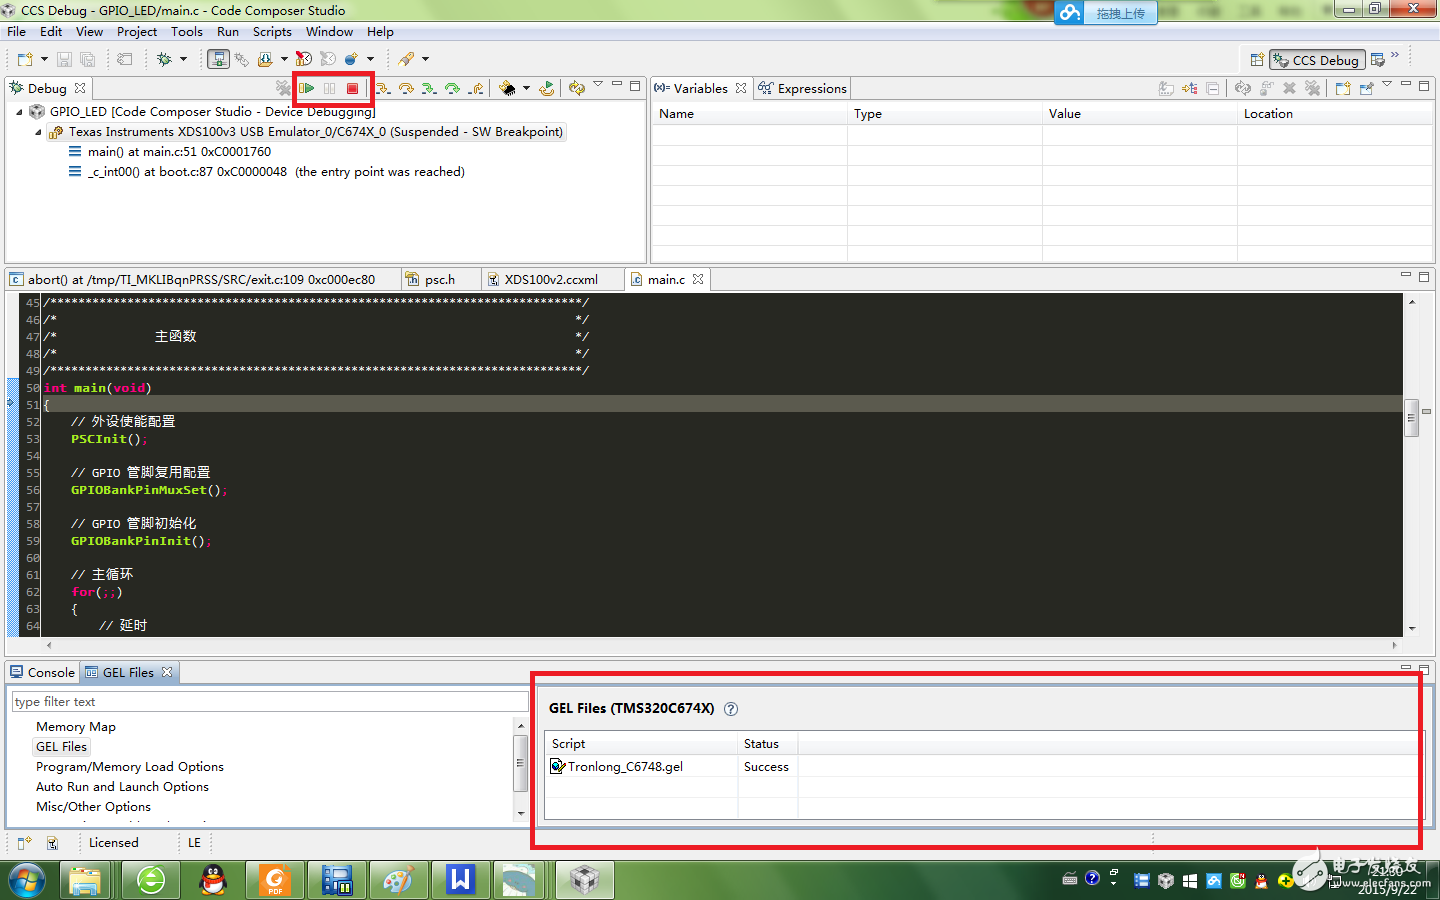The height and width of the screenshot is (900, 1440).
Task: Select Program/Memory Load Options
Action: click(x=130, y=767)
